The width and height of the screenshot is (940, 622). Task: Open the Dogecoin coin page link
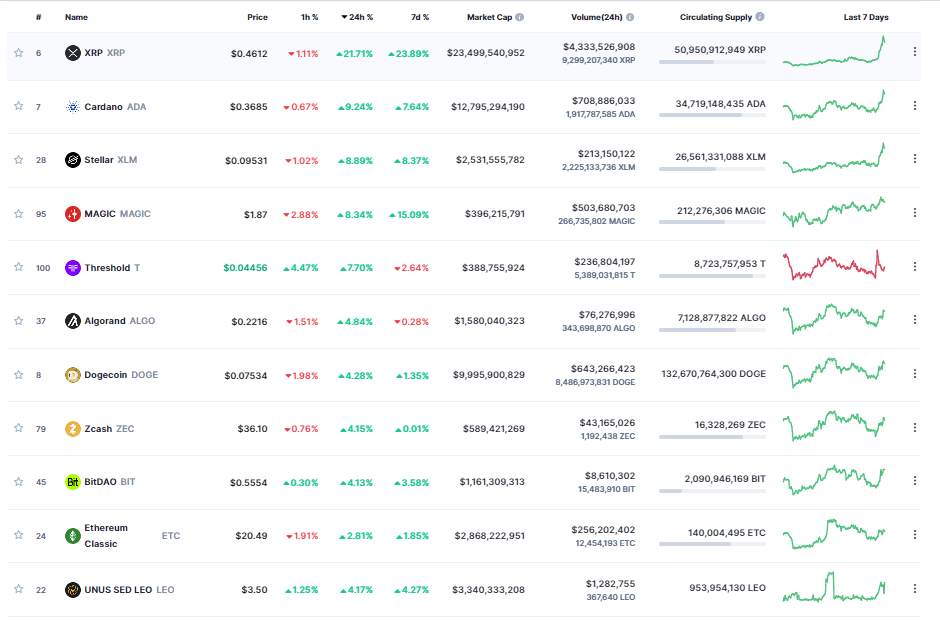click(121, 375)
